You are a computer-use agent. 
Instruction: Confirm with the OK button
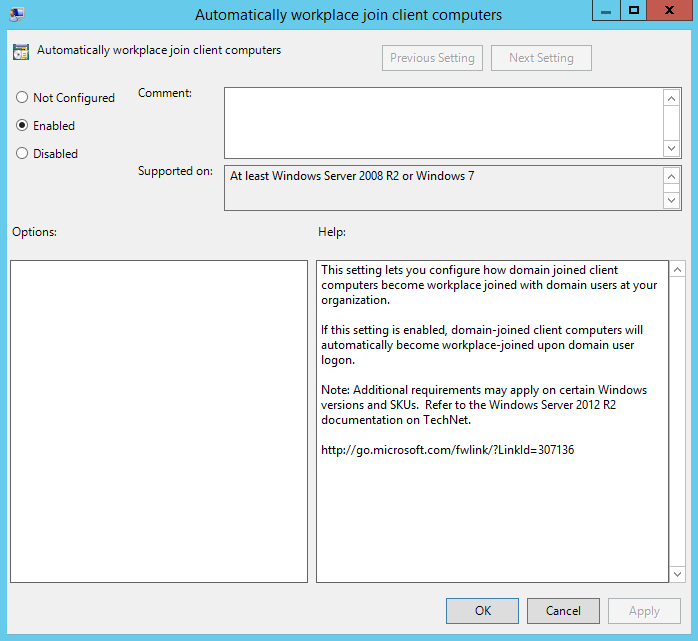[x=483, y=611]
